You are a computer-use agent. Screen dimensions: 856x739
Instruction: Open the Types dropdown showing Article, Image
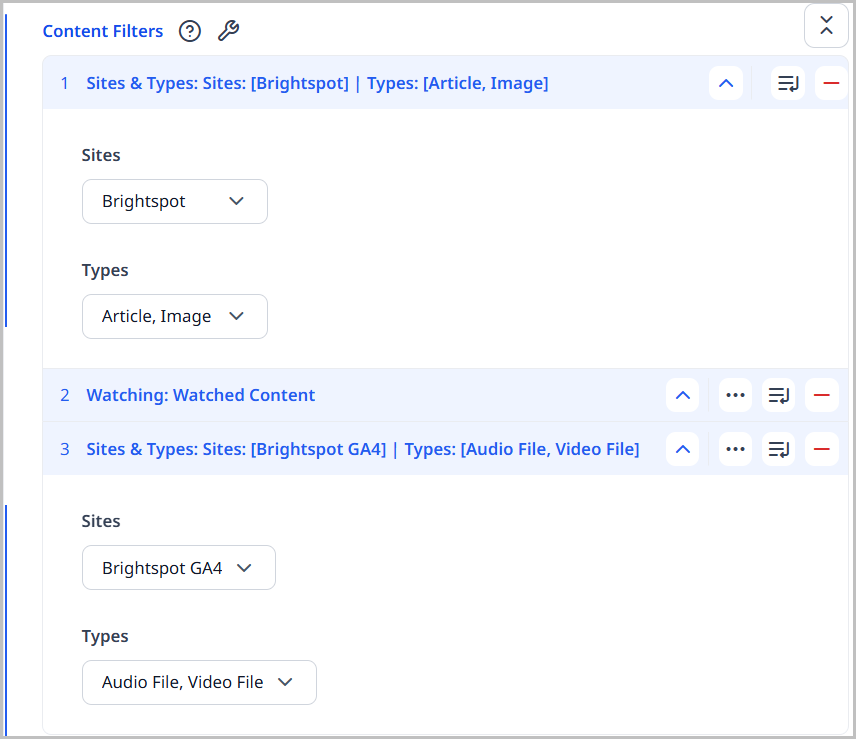(x=174, y=316)
